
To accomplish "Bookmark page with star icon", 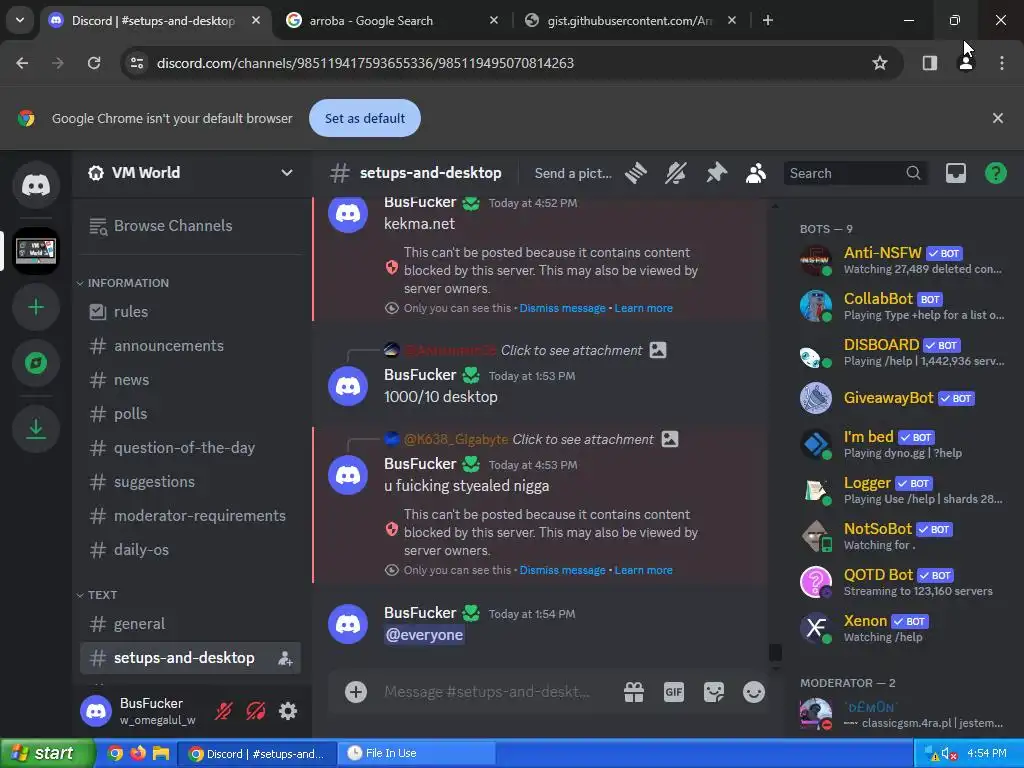I will [x=880, y=63].
